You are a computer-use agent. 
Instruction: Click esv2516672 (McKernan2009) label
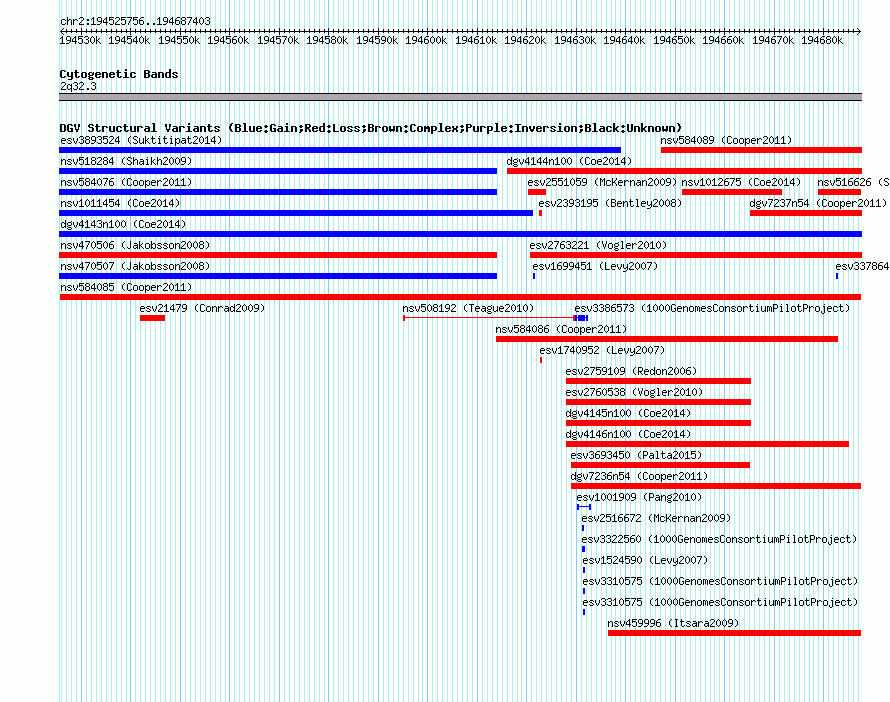[x=656, y=518]
